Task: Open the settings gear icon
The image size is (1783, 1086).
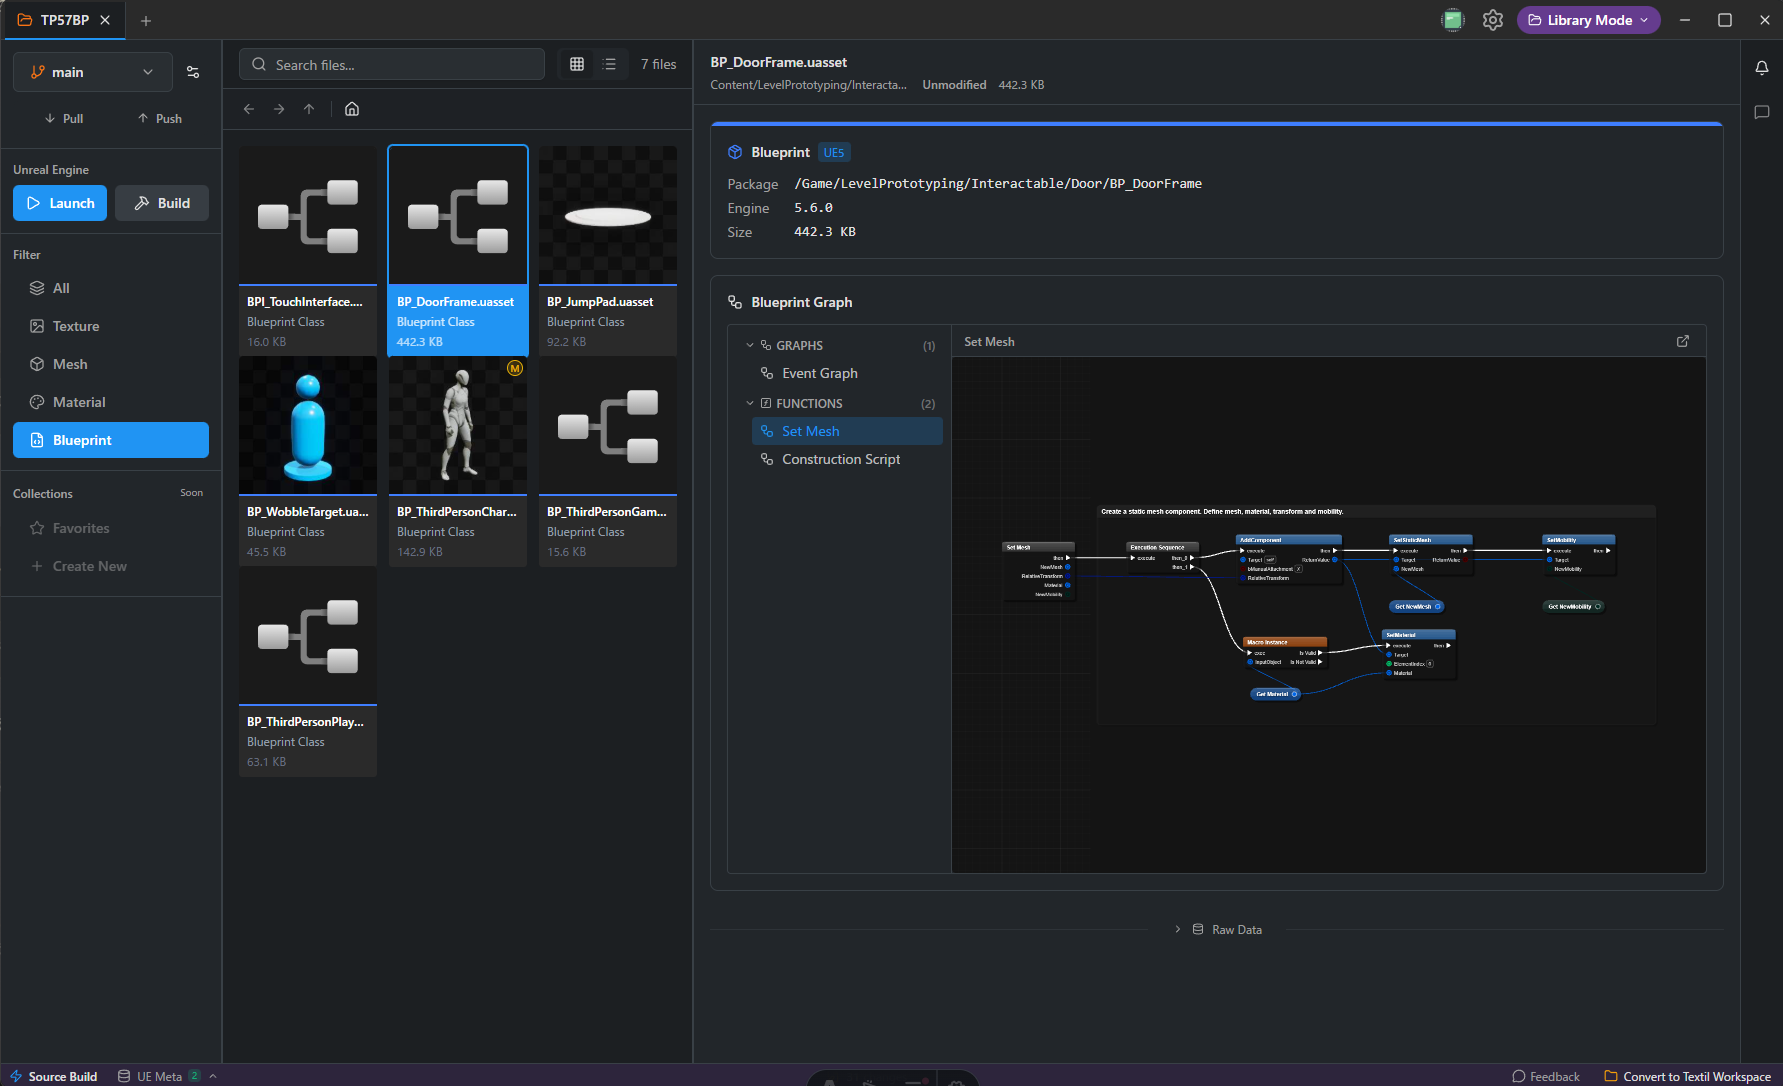Action: 1492,20
